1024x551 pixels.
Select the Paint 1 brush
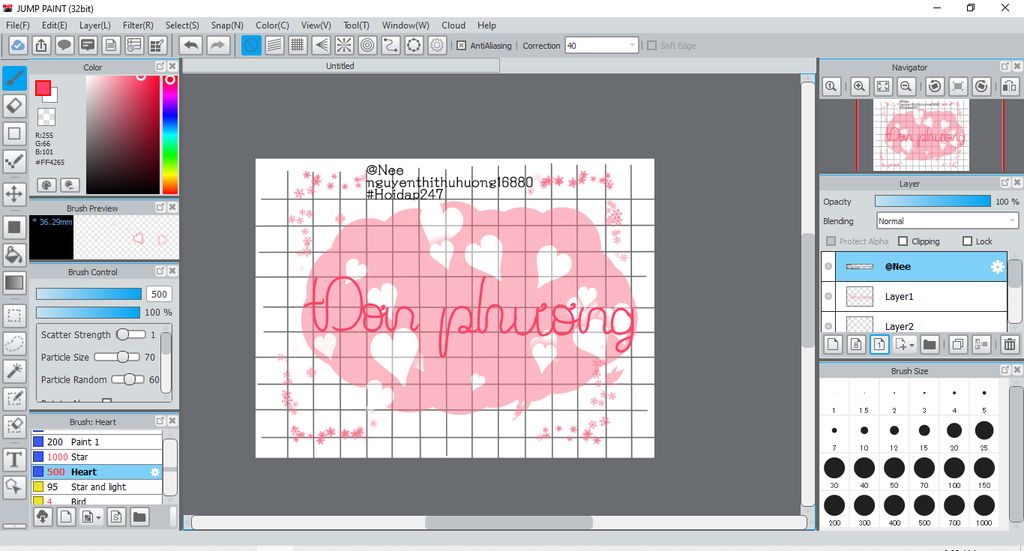tap(96, 442)
